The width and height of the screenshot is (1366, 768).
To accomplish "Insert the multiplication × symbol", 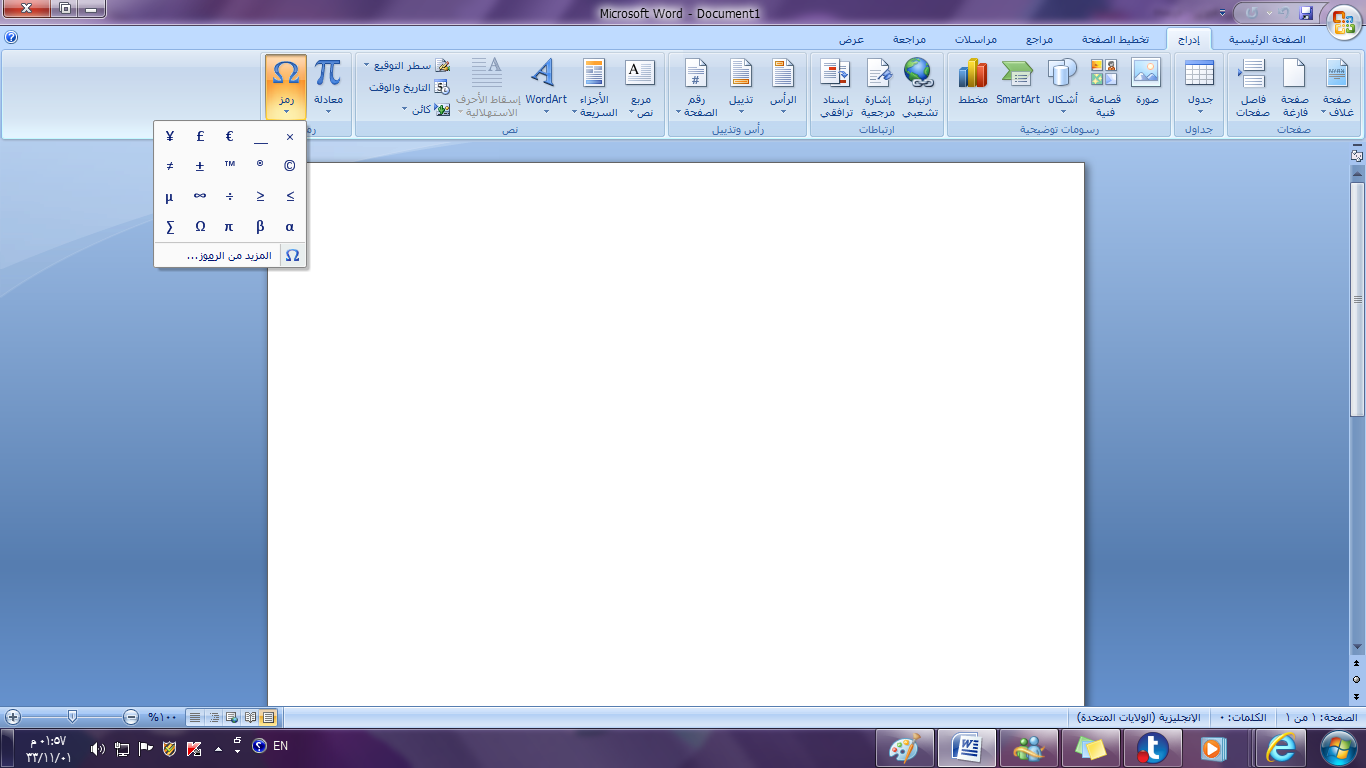I will click(x=290, y=137).
